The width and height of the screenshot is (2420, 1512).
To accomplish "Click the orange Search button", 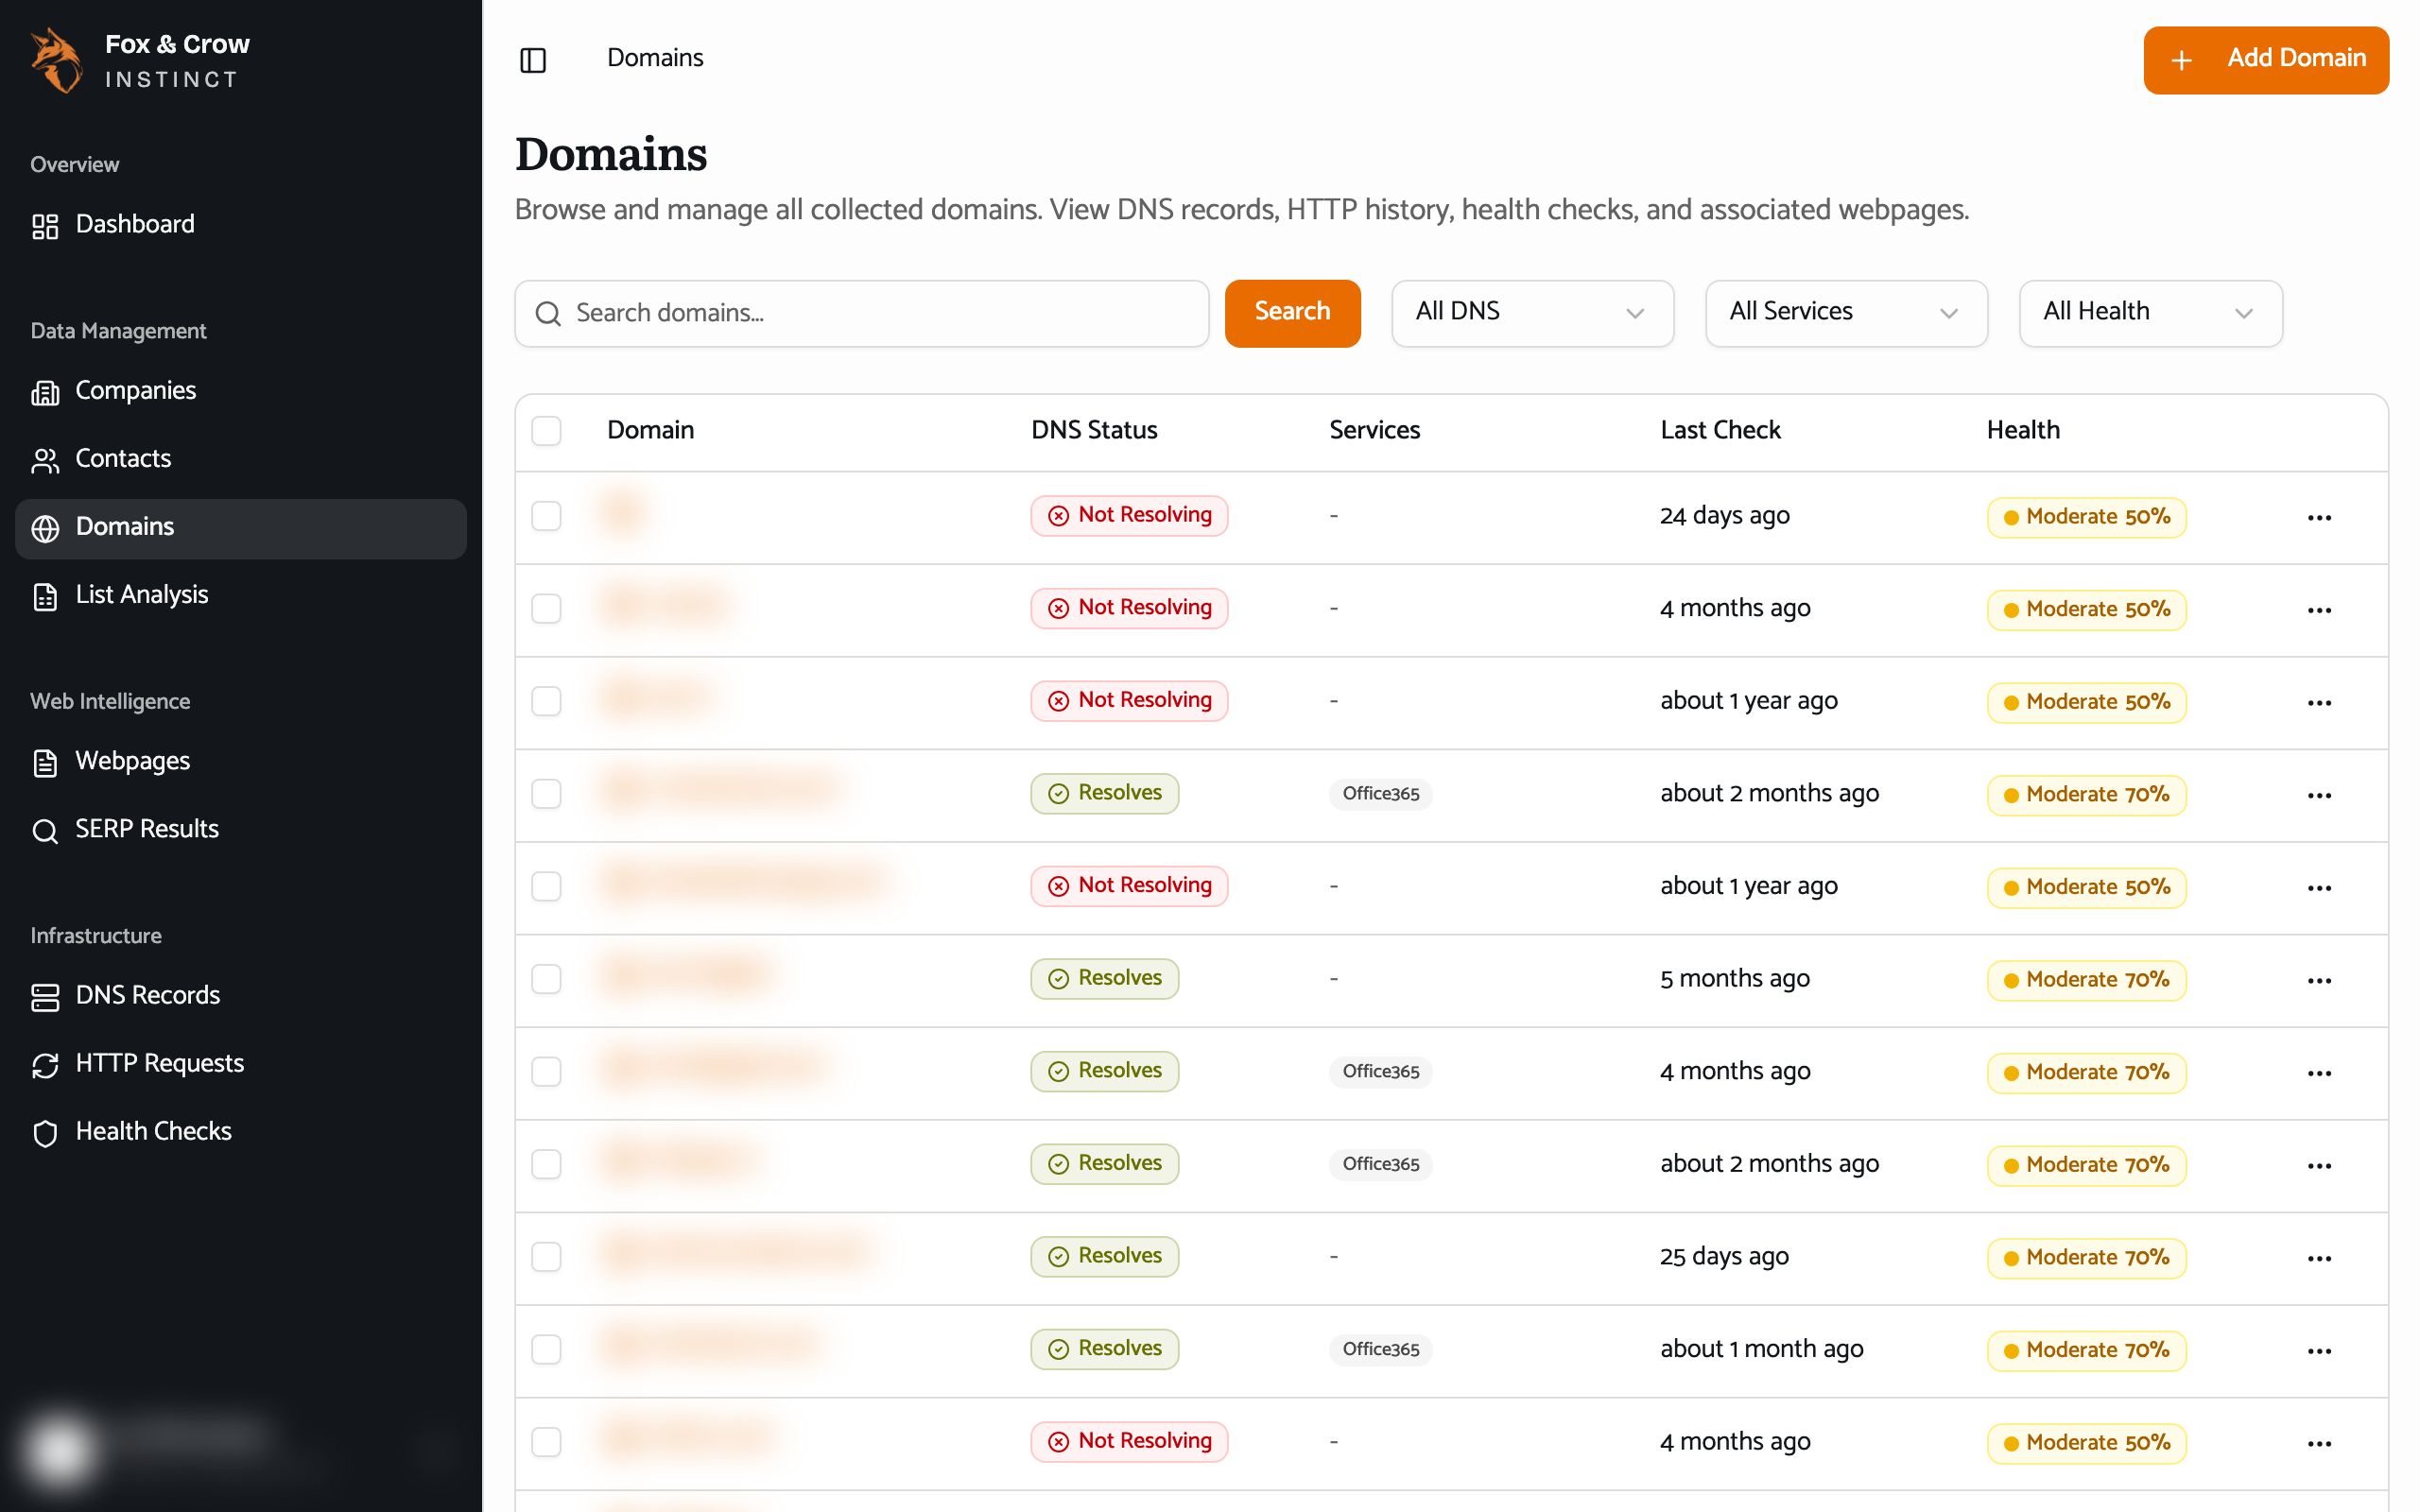I will pyautogui.click(x=1292, y=313).
